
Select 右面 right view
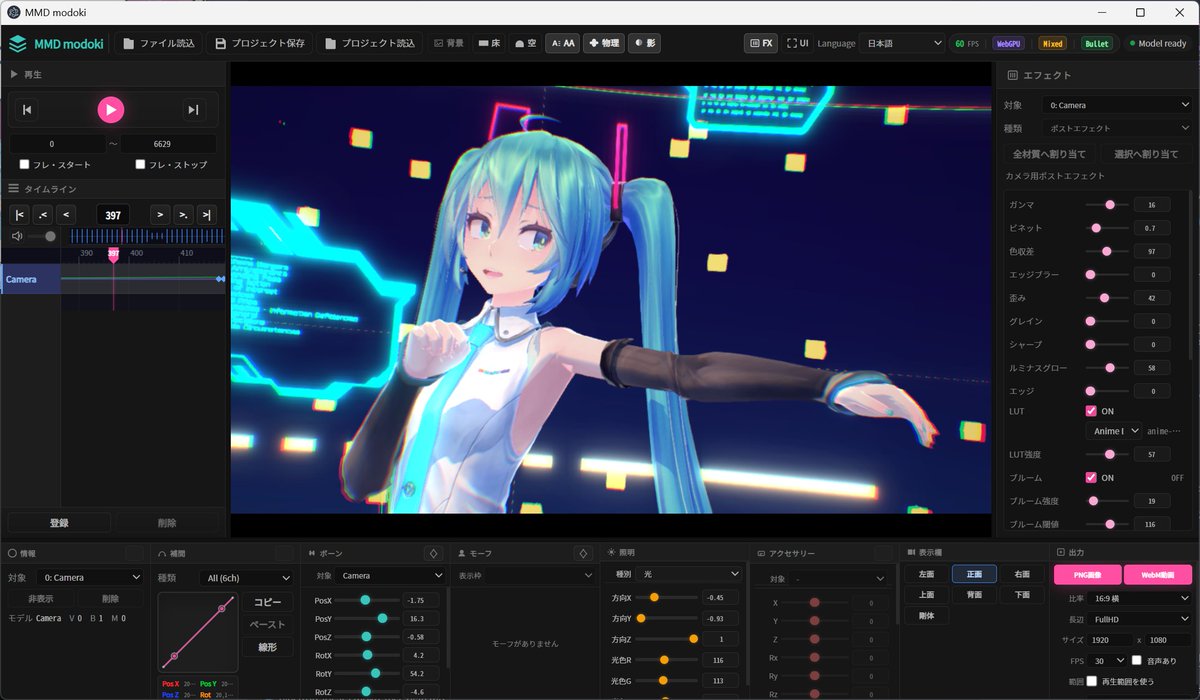(1022, 574)
